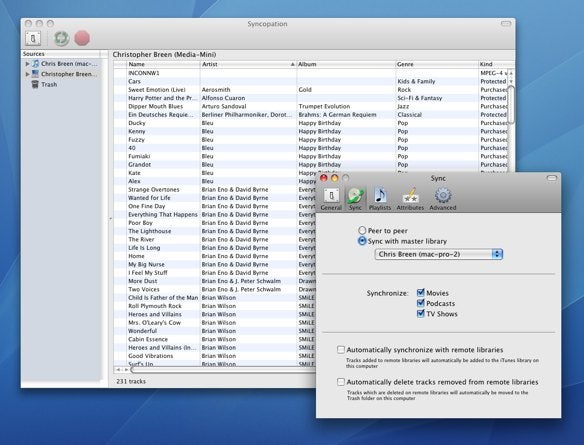Select the track Two Voices

[x=143, y=289]
